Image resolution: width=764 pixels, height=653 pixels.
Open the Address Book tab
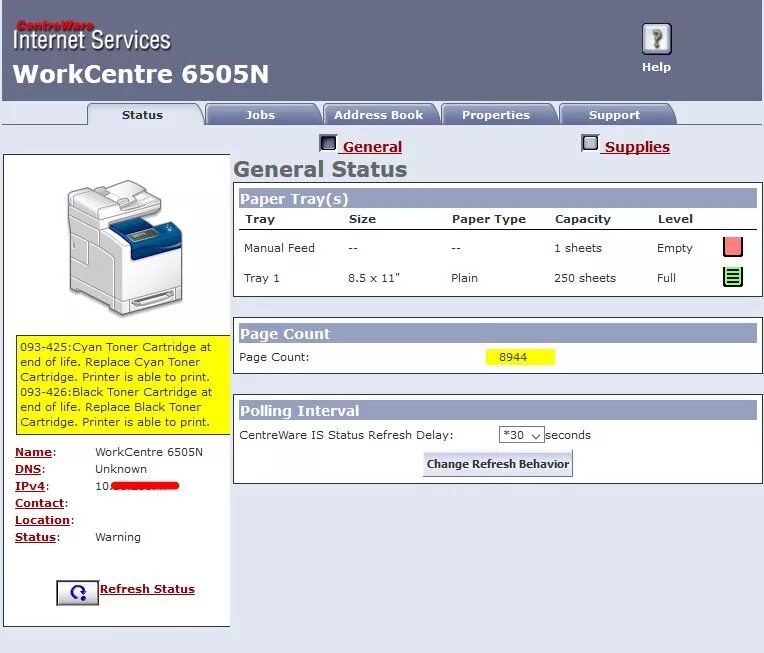(x=379, y=115)
